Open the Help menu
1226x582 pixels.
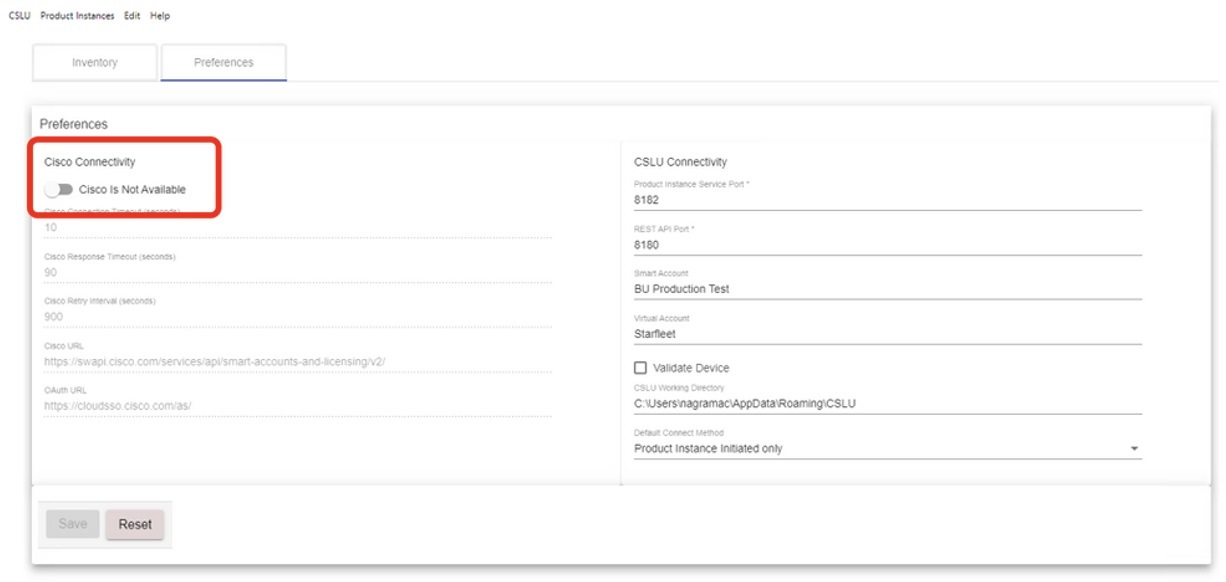160,16
